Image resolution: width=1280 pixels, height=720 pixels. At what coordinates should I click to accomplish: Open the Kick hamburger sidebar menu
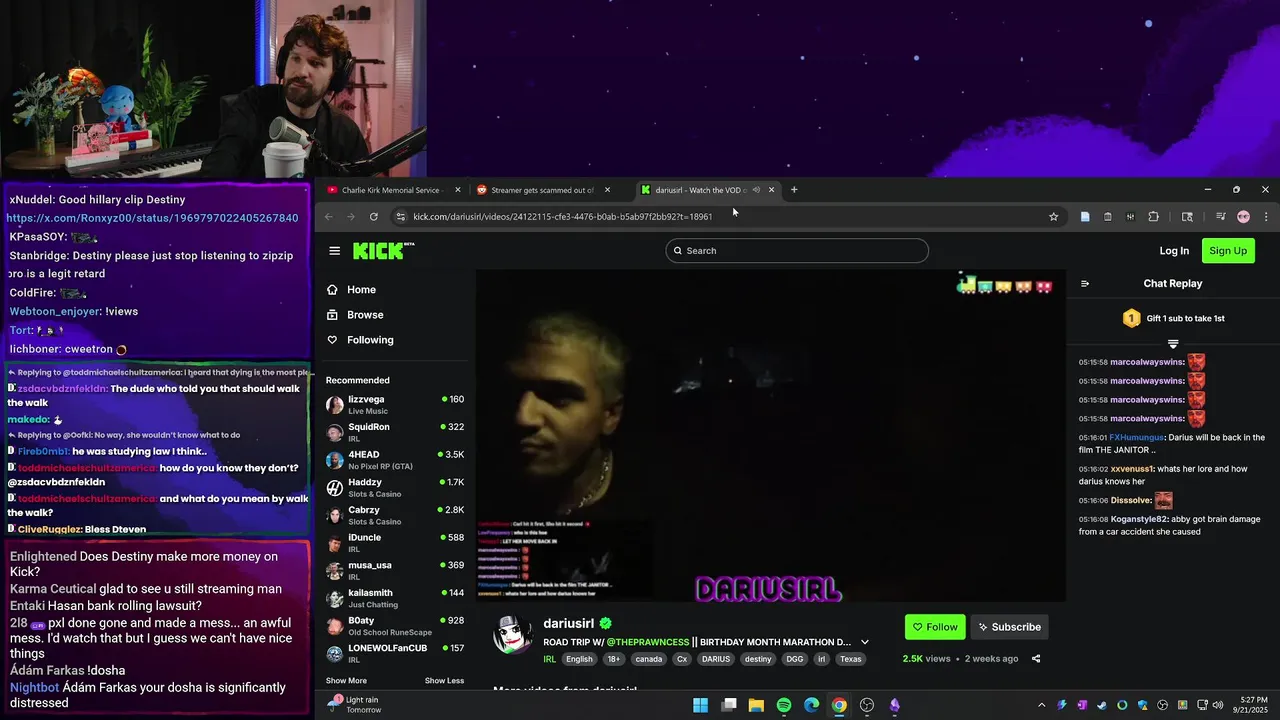point(334,251)
